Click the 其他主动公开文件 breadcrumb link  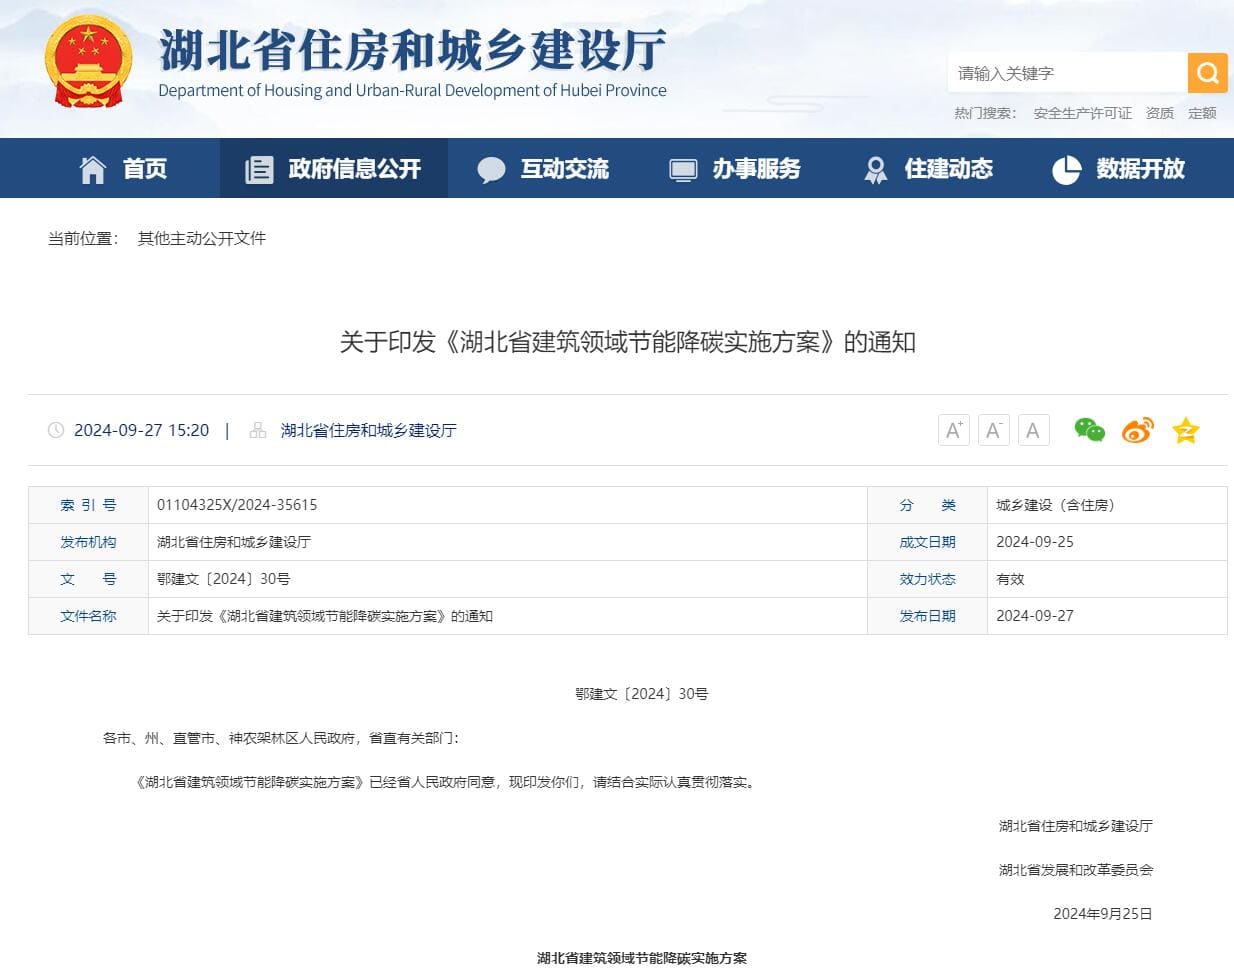(x=201, y=238)
